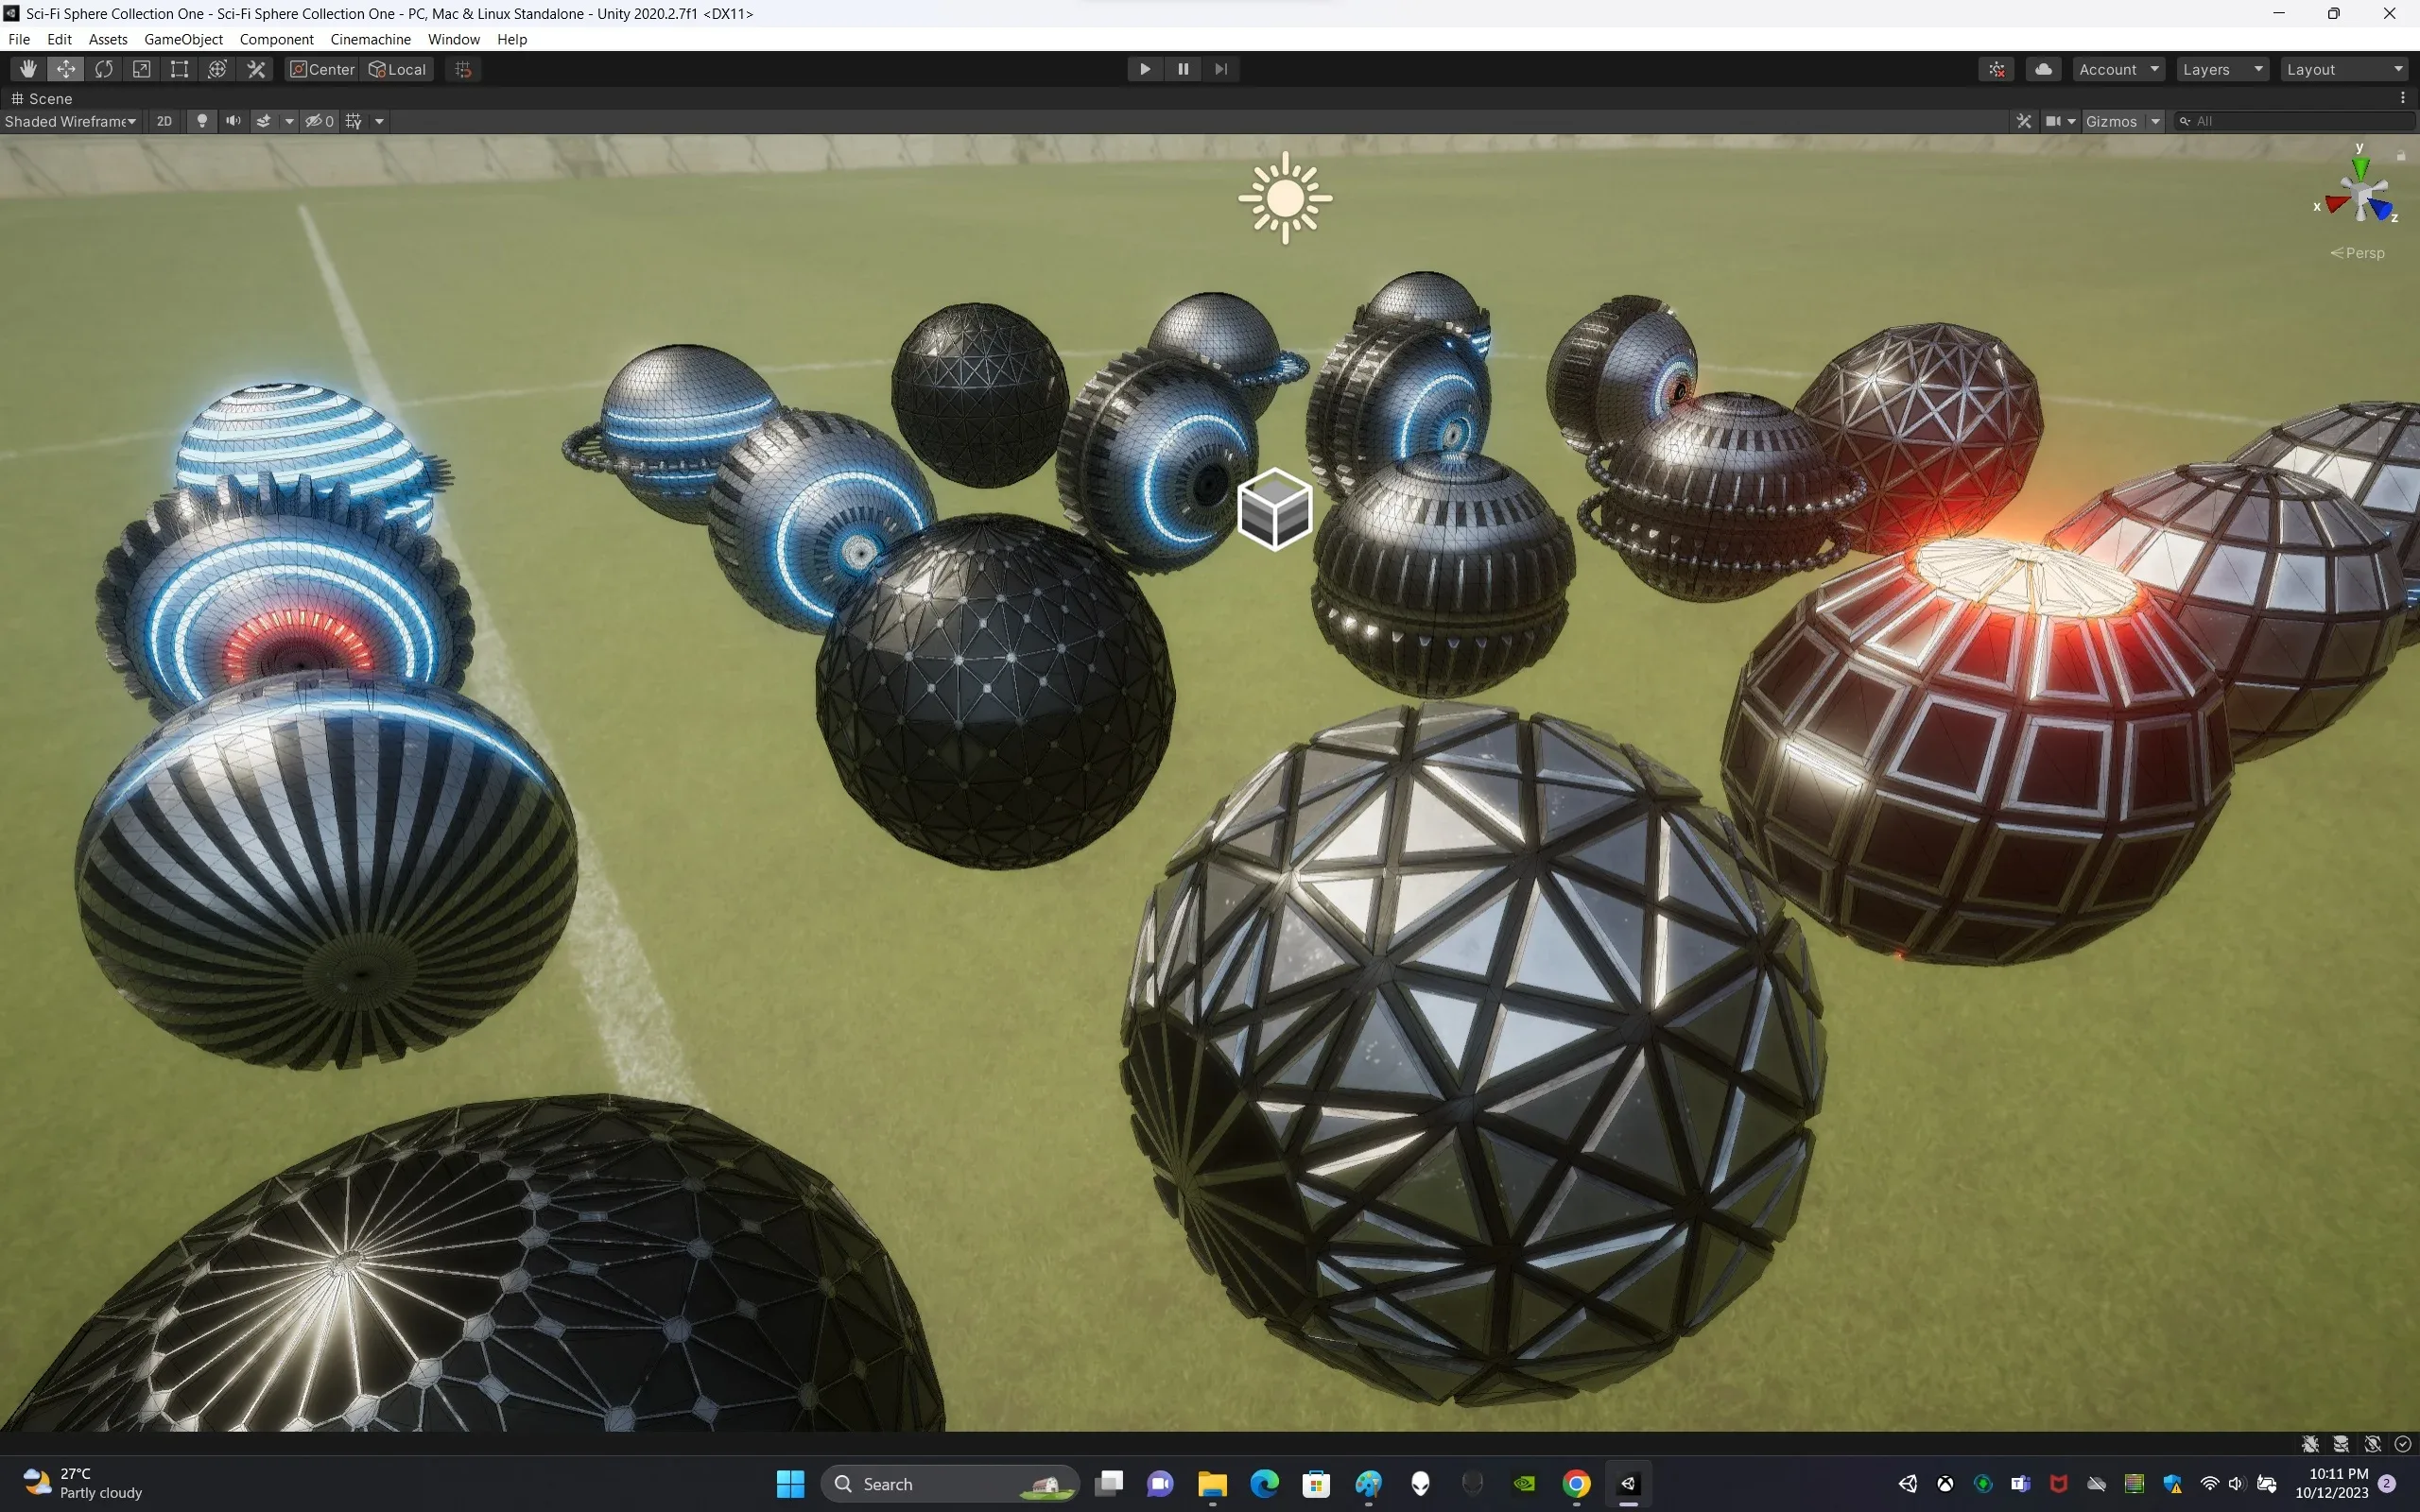
Task: Toggle scene lighting bulb
Action: 202,121
